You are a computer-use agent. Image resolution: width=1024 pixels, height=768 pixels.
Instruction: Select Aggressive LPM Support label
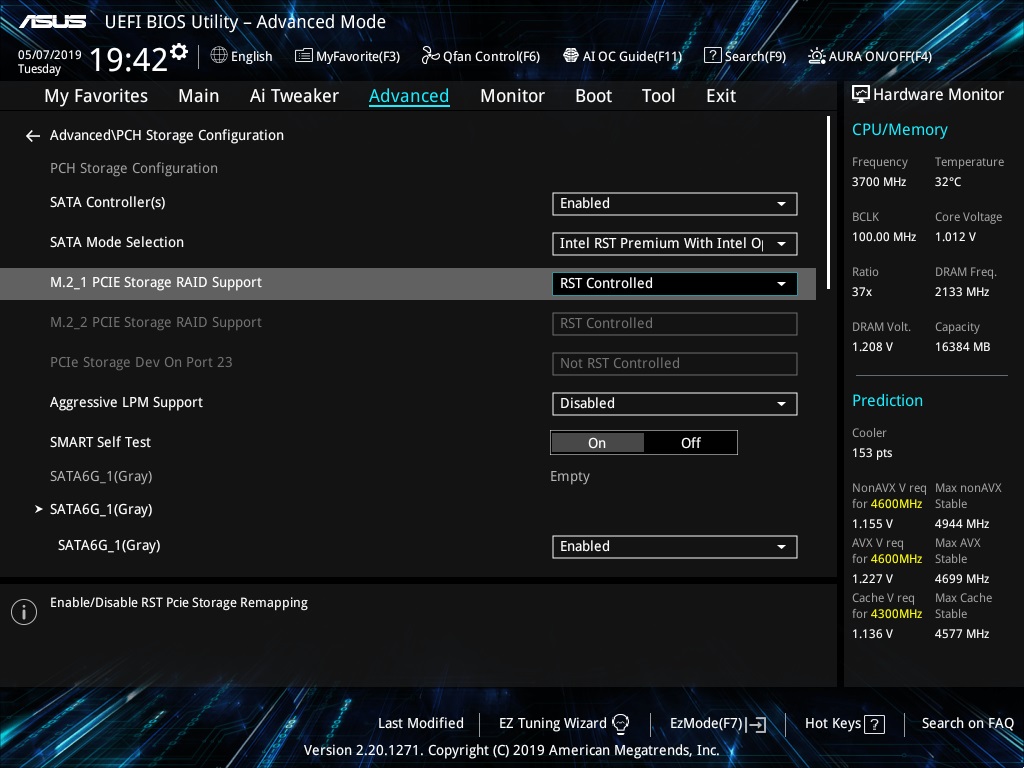pos(126,402)
